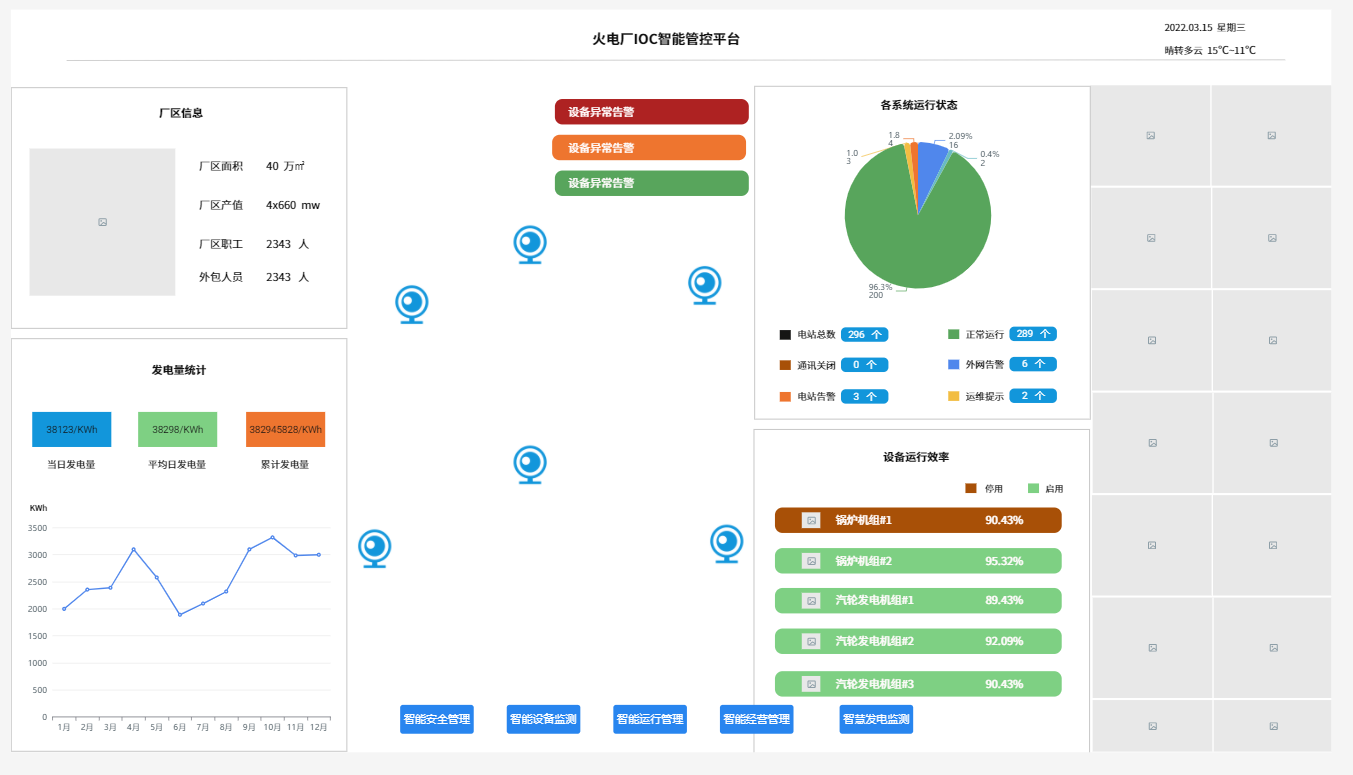Click the 3500 label on chart y-axis

pyautogui.click(x=37, y=528)
